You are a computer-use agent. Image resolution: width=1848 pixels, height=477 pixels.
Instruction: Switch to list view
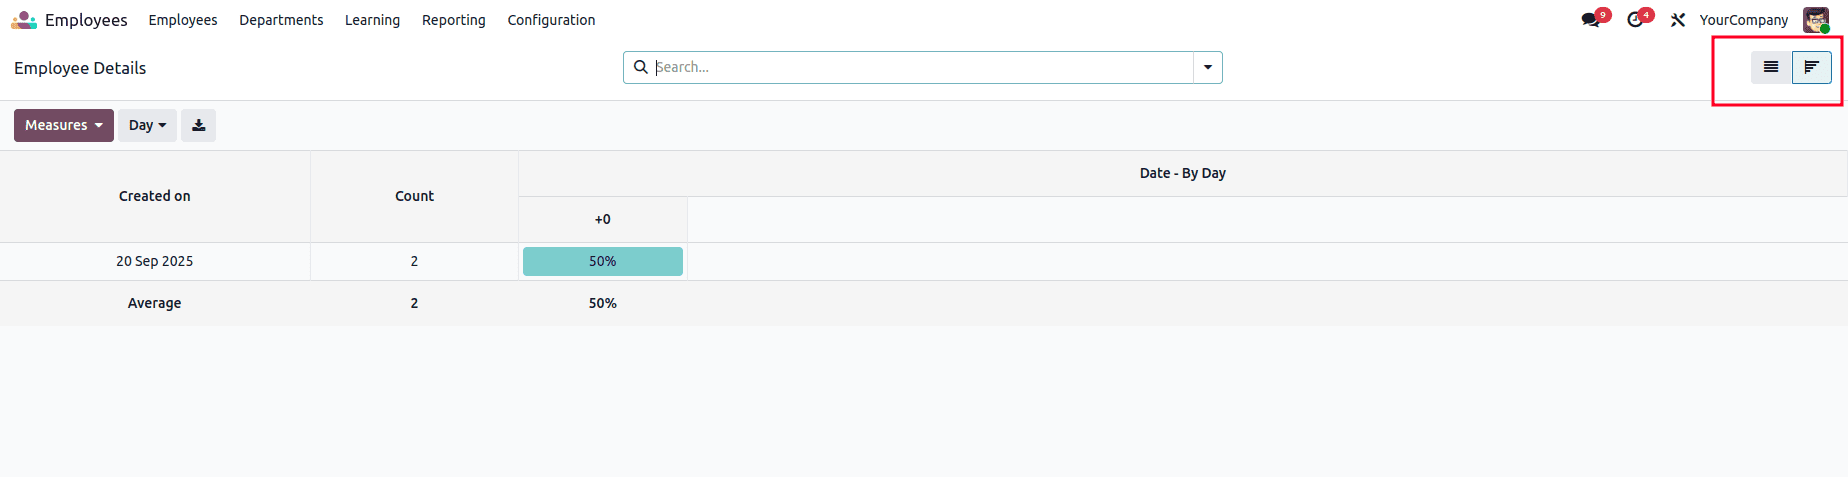[x=1771, y=67]
